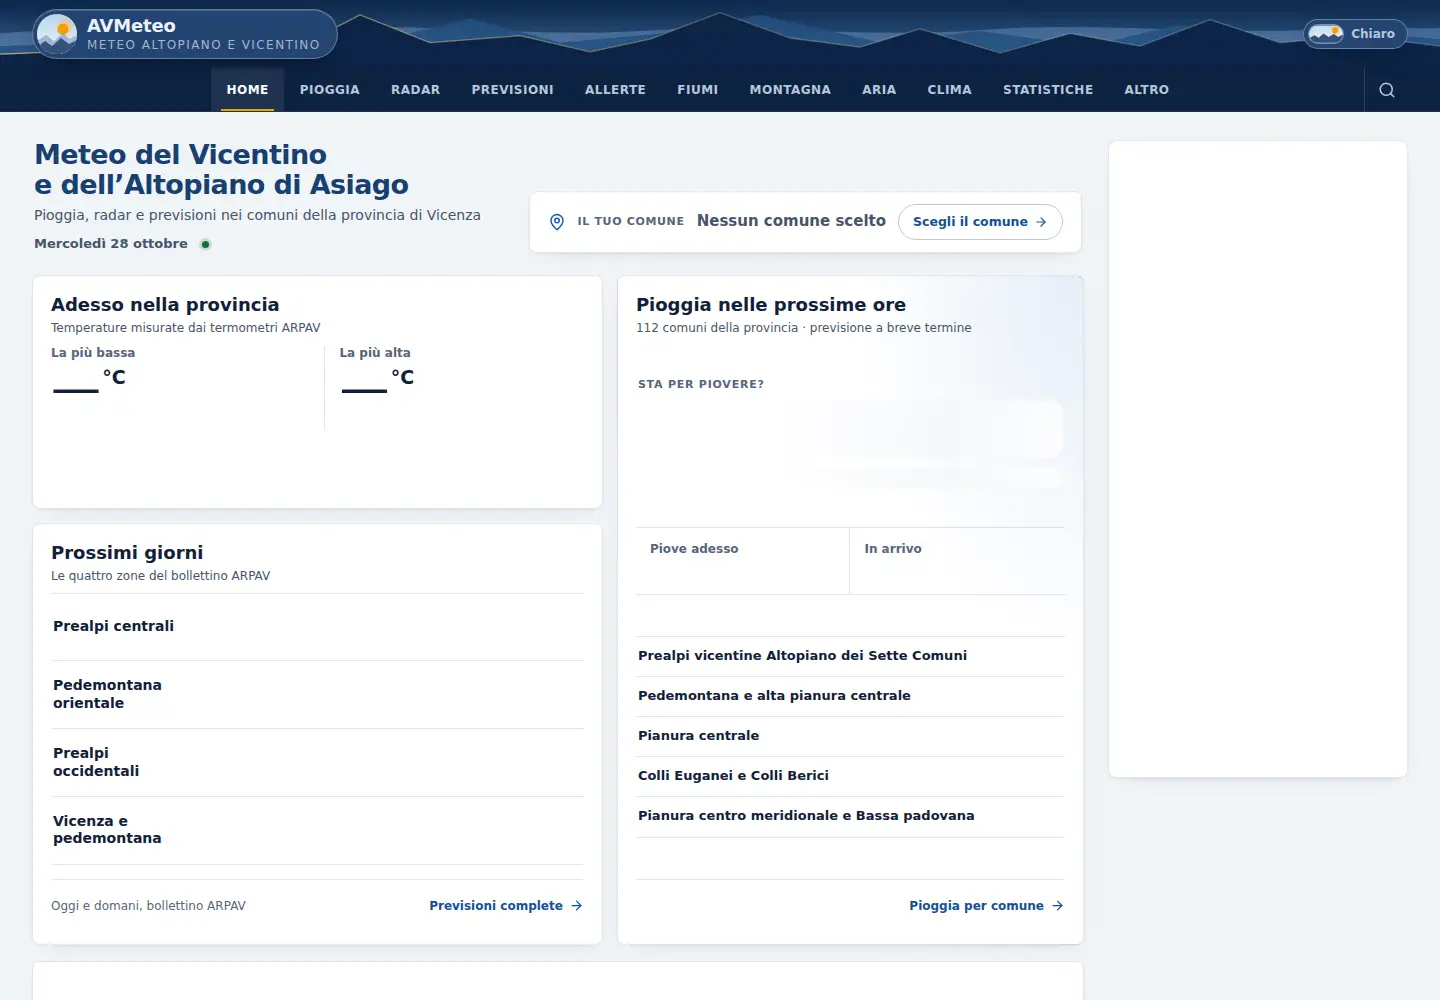Open the Previsioni menu item
The height and width of the screenshot is (1000, 1440).
[512, 90]
